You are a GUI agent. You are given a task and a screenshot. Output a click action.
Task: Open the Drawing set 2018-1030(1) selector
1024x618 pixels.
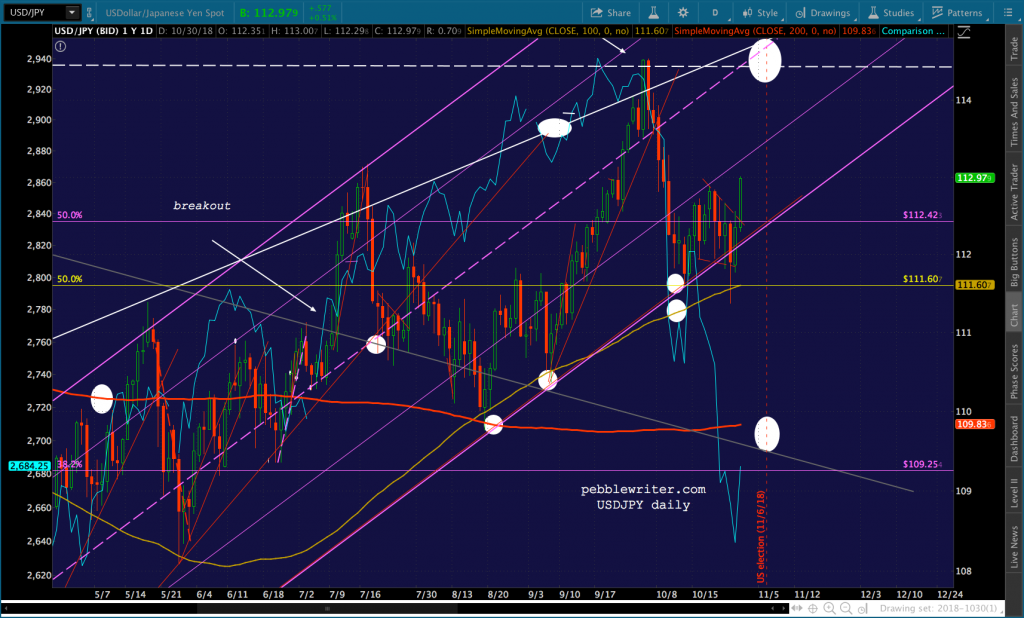[939, 608]
